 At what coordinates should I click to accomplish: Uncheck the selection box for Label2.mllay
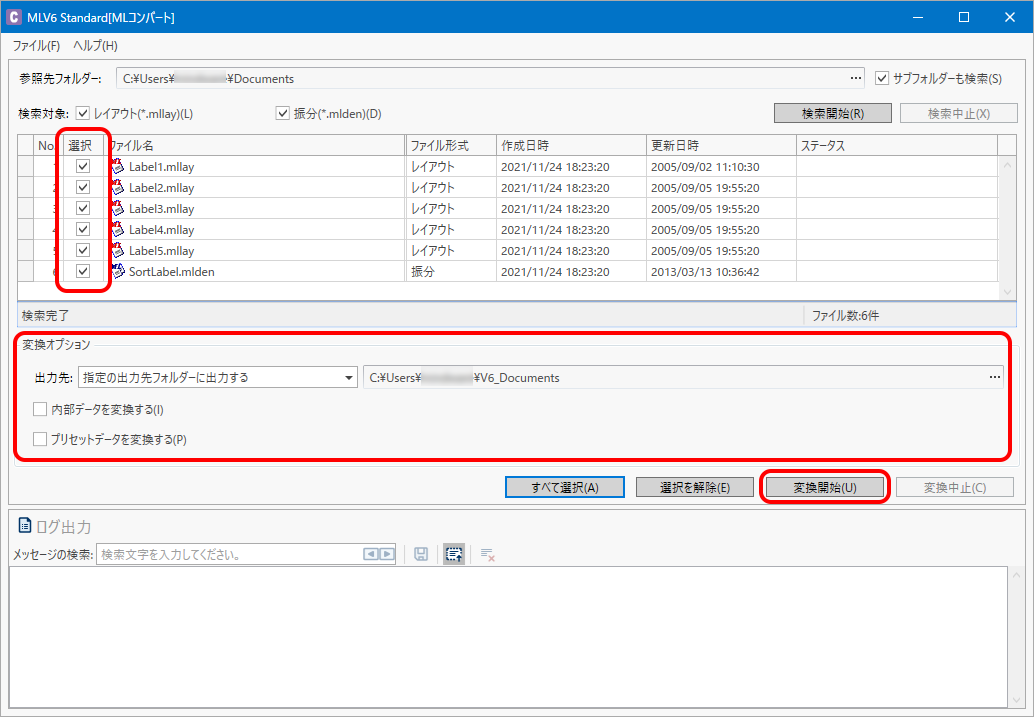coord(82,187)
